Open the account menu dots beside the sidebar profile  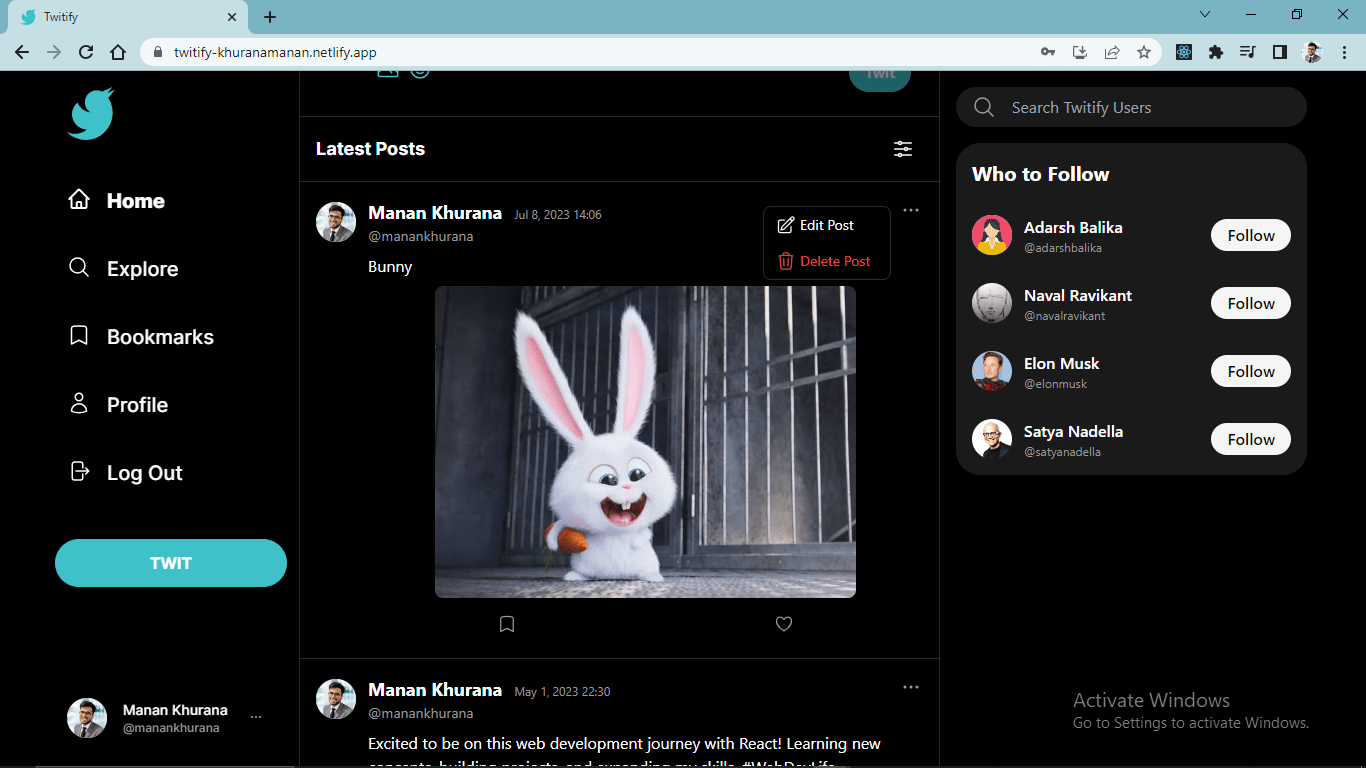256,717
